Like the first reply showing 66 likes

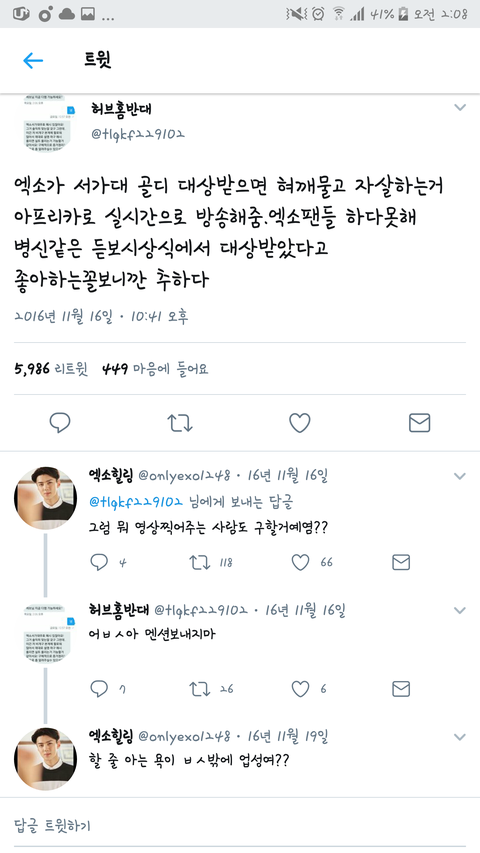(300, 563)
